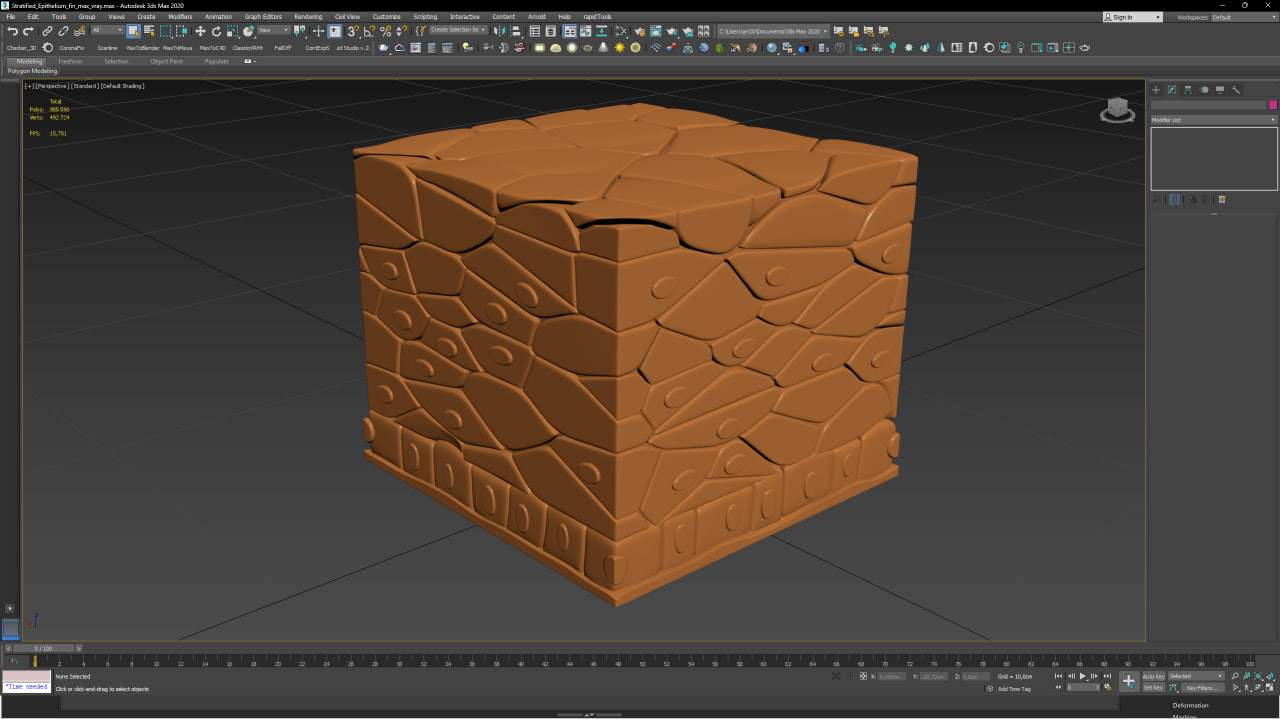The image size is (1280, 719).
Task: Toggle the Angle Snap icon
Action: pos(369,31)
